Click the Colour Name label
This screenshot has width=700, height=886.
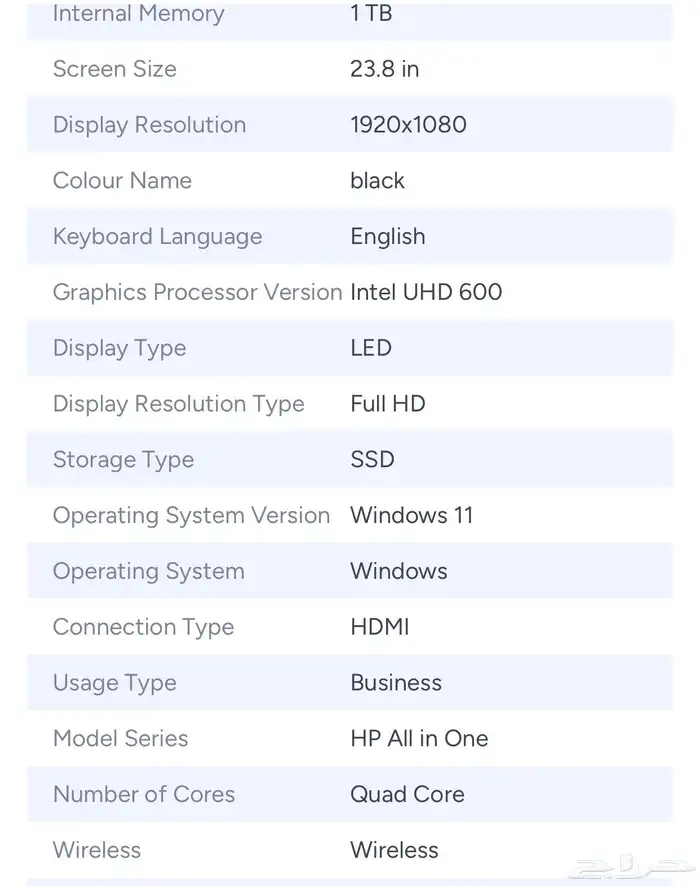click(122, 181)
